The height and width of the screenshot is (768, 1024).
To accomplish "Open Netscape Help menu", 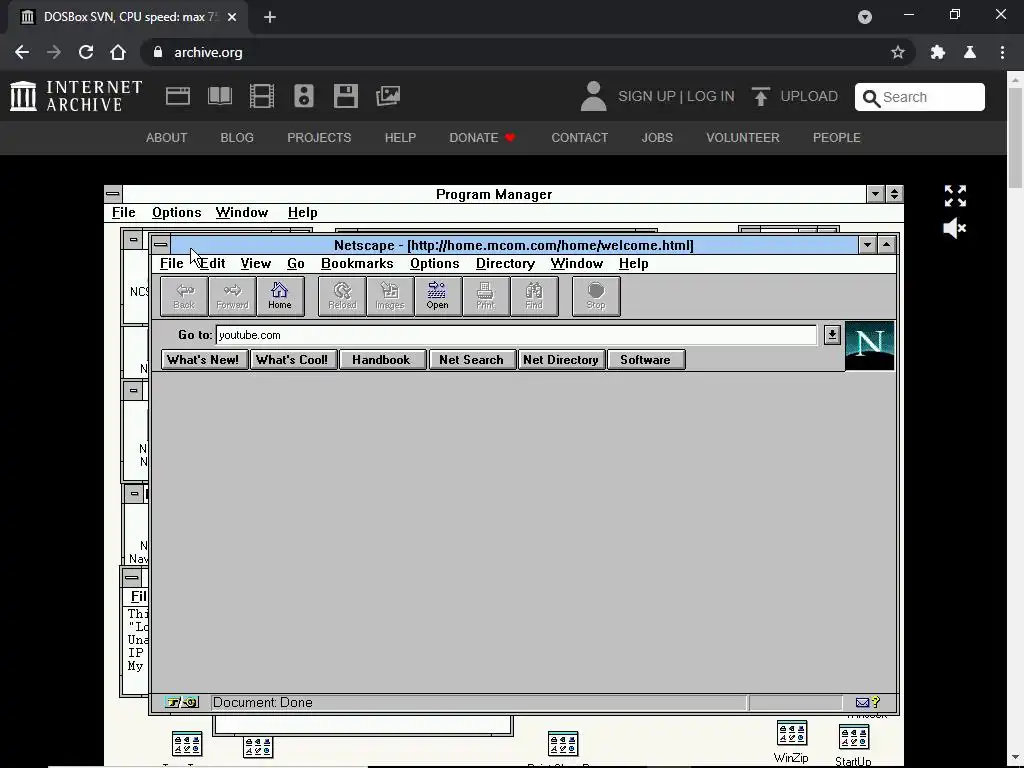I will [x=633, y=263].
